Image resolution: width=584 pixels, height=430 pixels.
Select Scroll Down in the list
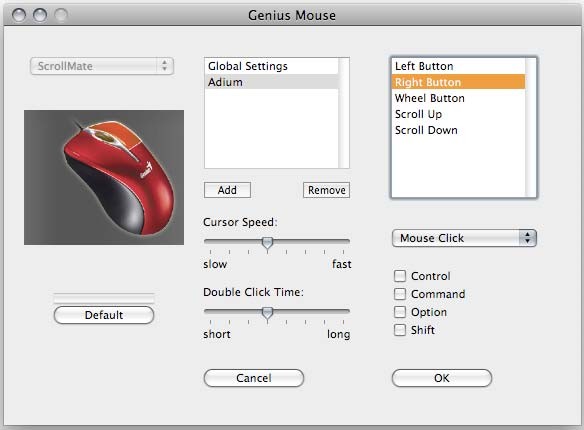tap(458, 130)
